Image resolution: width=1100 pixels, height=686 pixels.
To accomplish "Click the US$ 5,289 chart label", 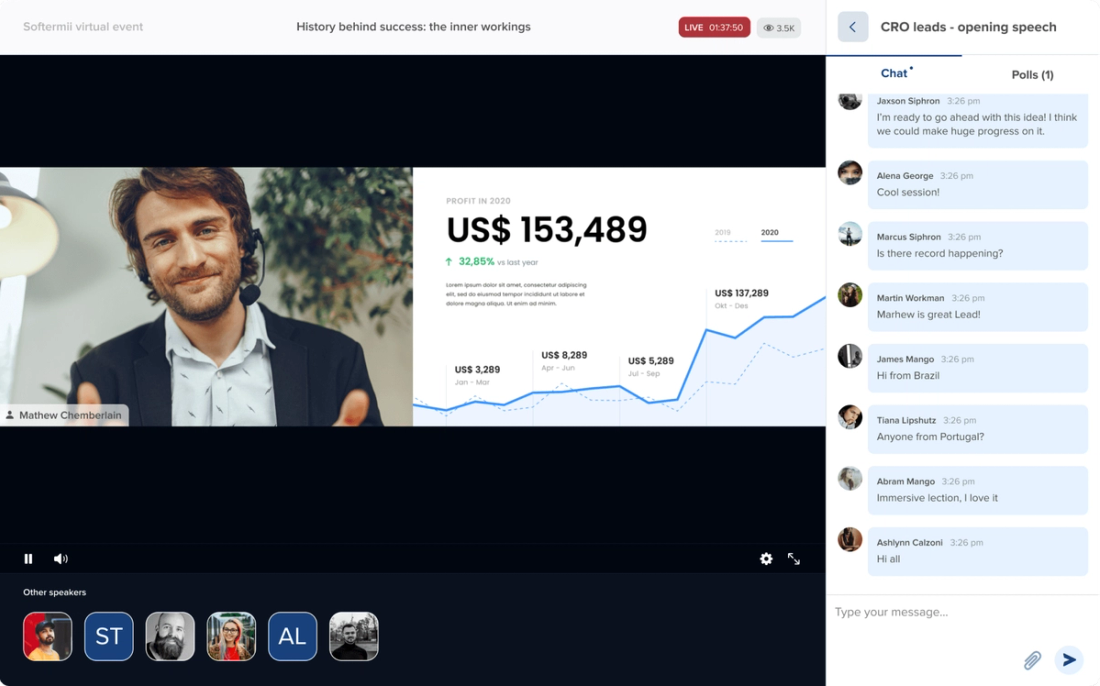I will [650, 361].
